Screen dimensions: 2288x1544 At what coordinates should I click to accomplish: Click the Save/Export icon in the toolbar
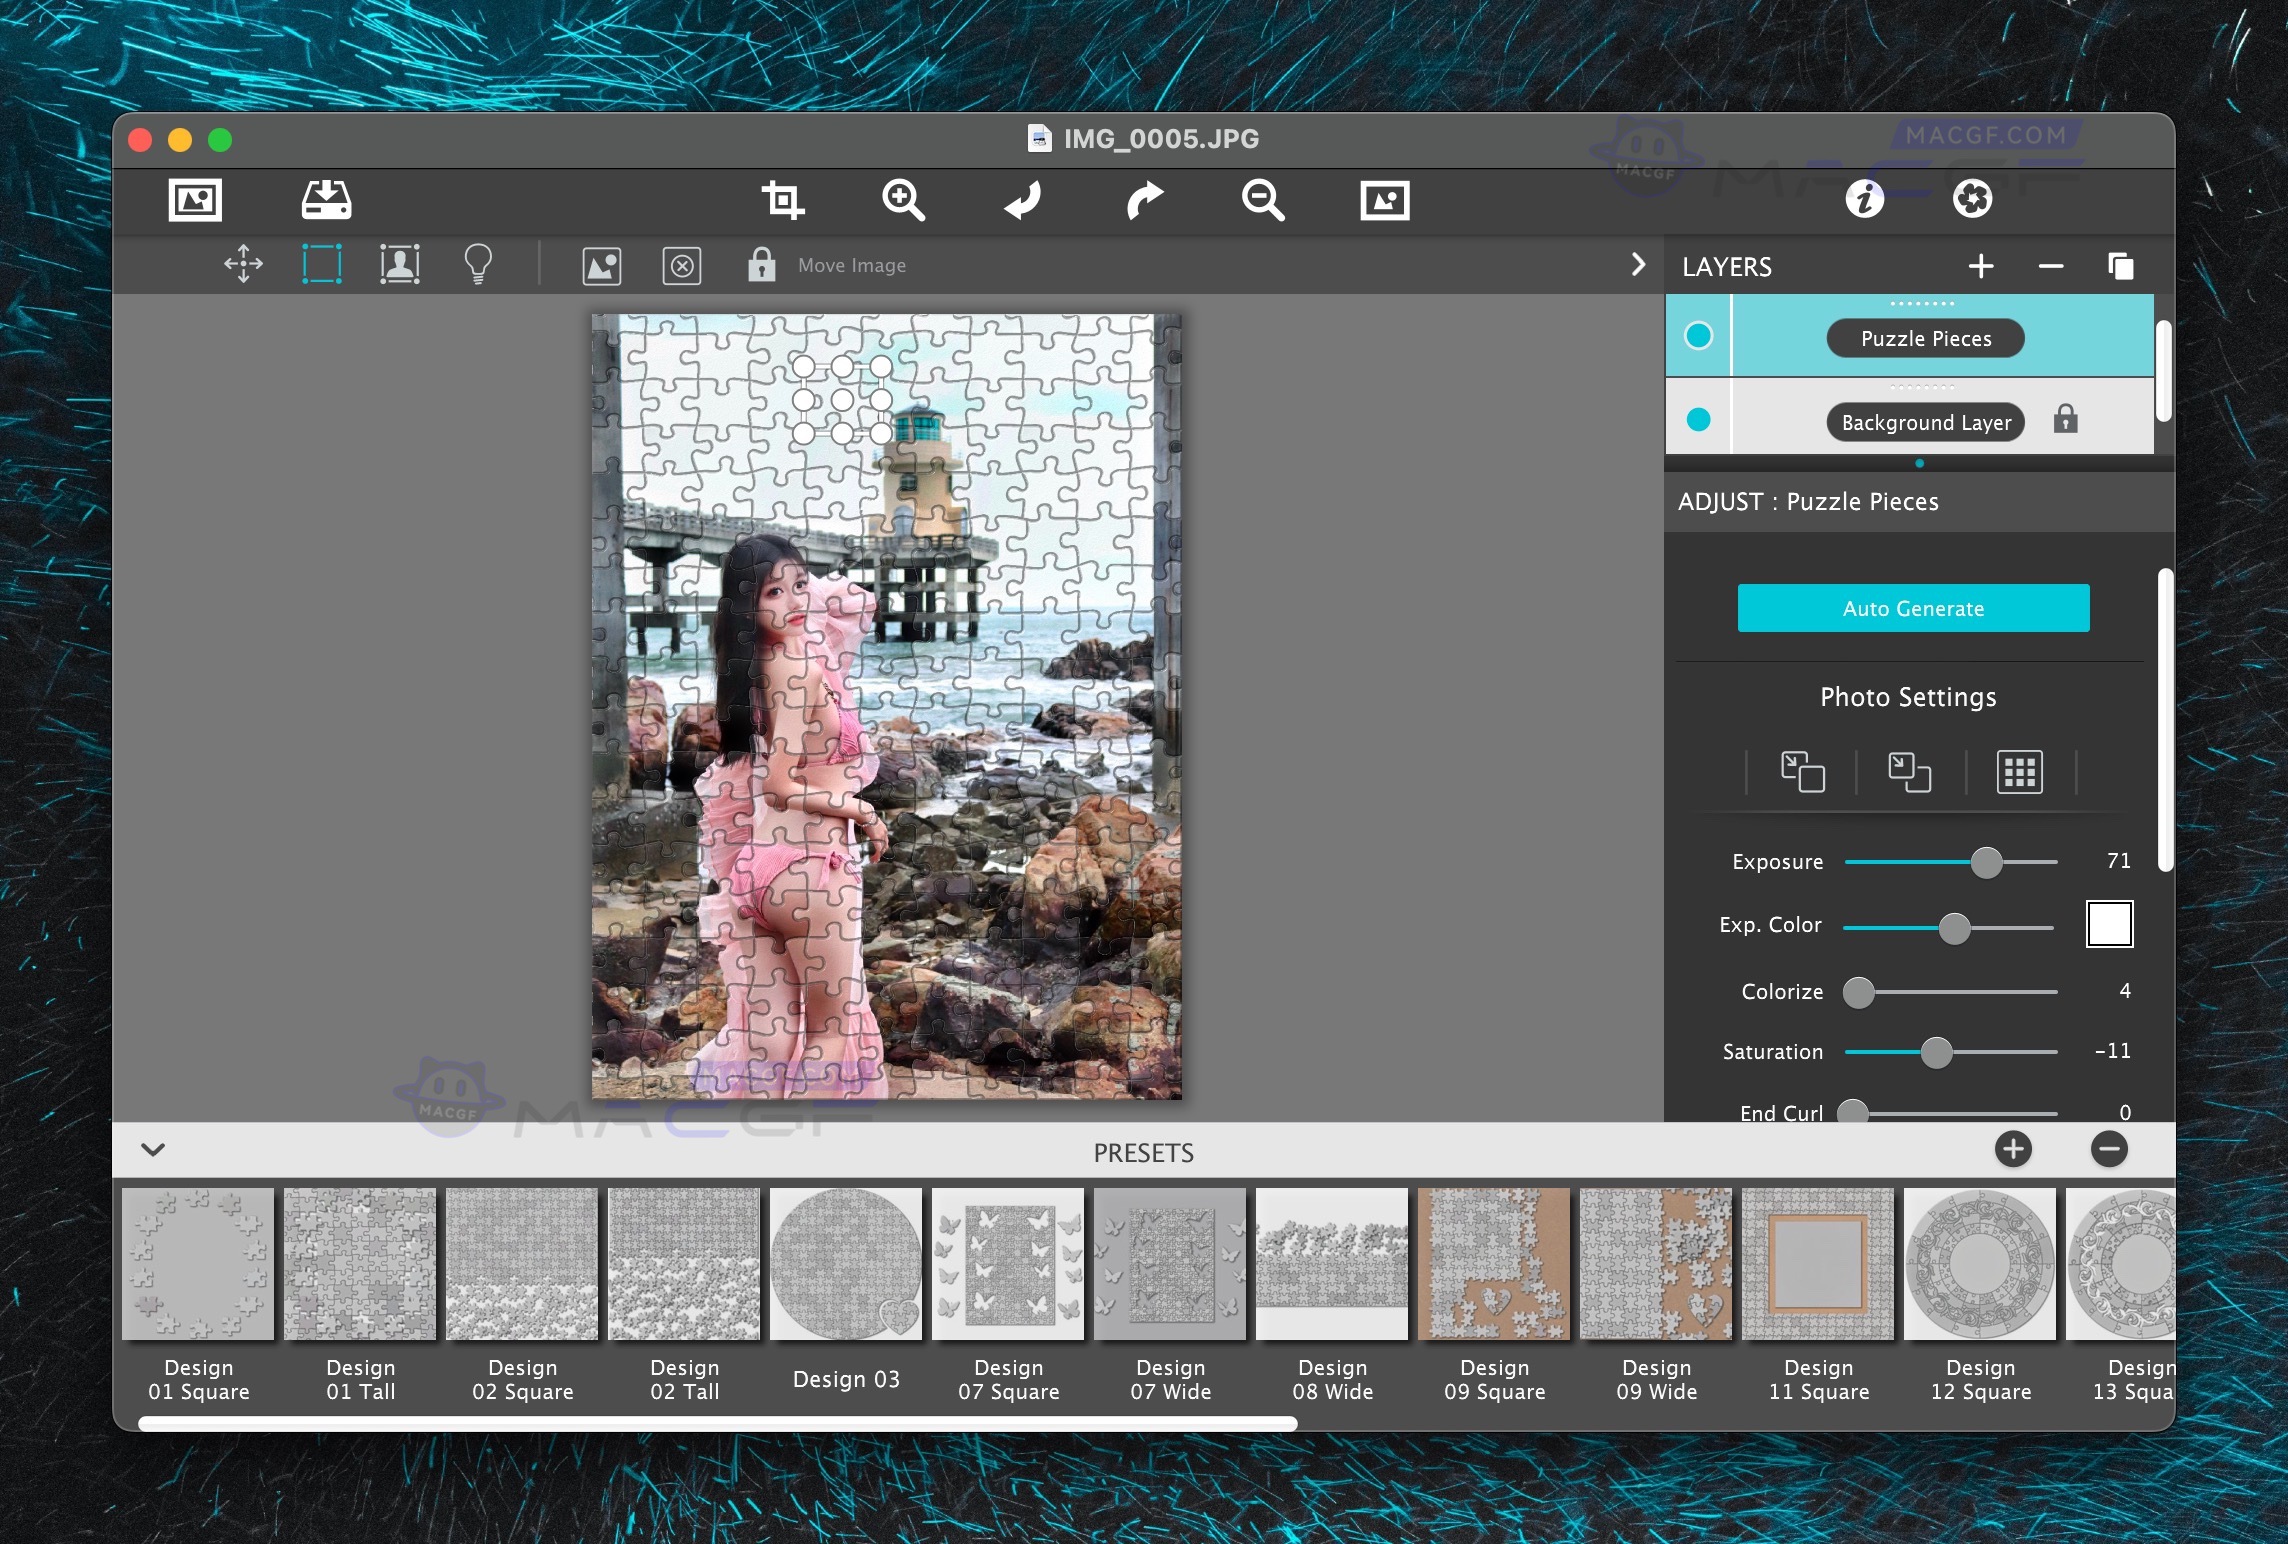point(327,200)
